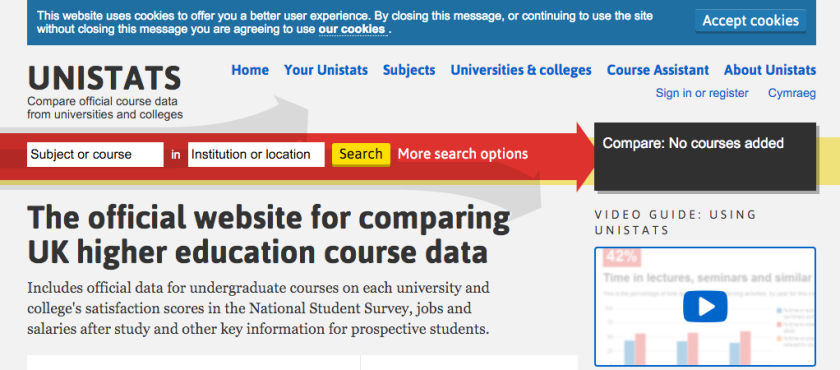Focus the Institution or location field
This screenshot has width=840, height=370.
pyautogui.click(x=256, y=155)
